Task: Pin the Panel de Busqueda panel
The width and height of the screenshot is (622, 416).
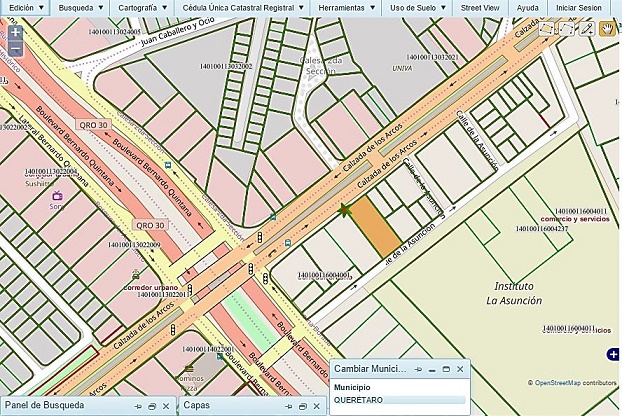Action: [x=136, y=406]
